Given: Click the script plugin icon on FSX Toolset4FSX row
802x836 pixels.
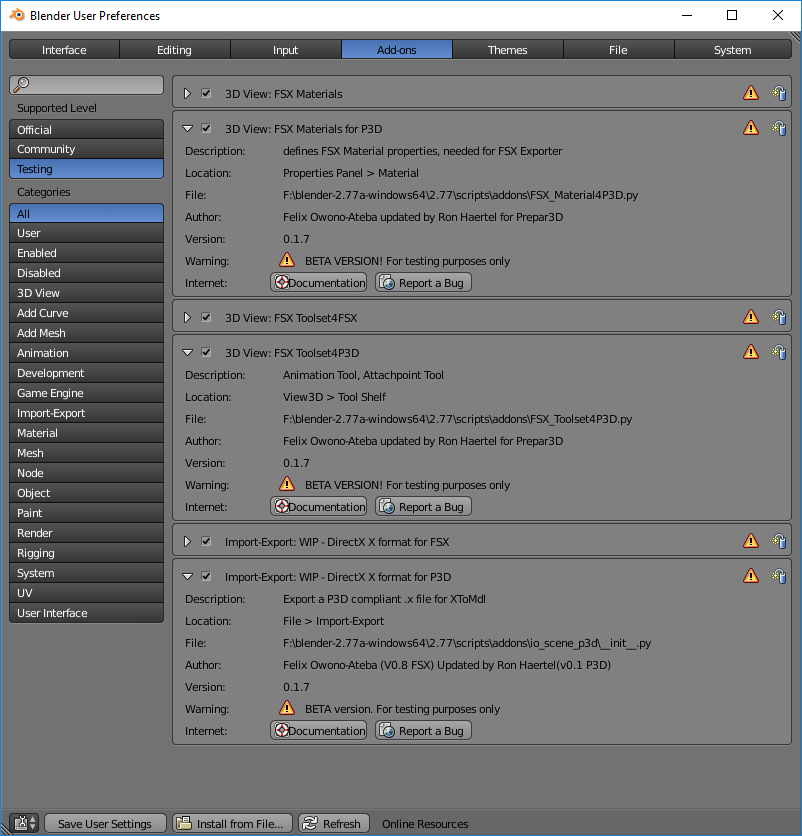Looking at the screenshot, I should [779, 317].
